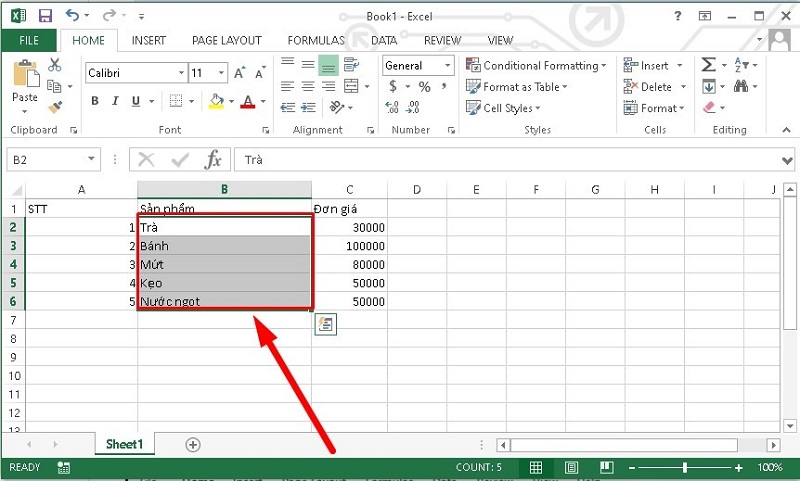Open the PAGE LAYOUT ribbon tab

226,41
